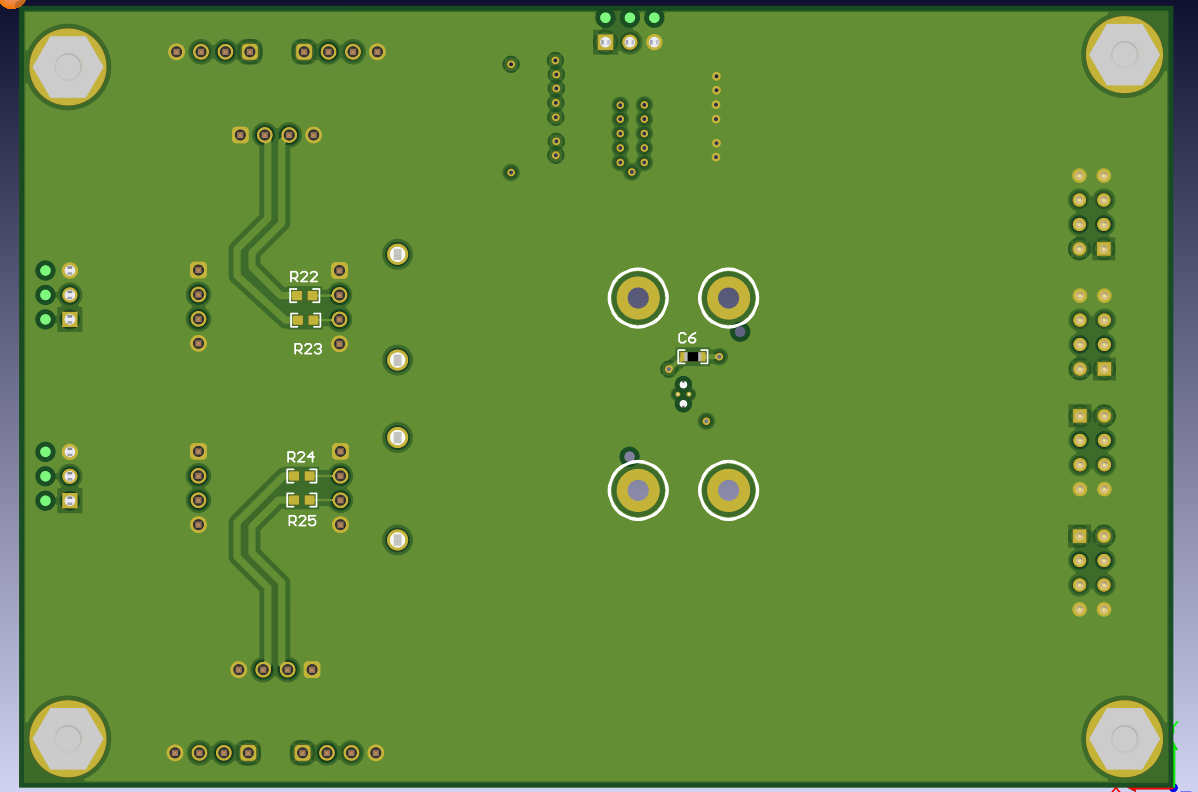Click the topmost green LED pad on left edge
The image size is (1198, 792).
click(x=44, y=268)
